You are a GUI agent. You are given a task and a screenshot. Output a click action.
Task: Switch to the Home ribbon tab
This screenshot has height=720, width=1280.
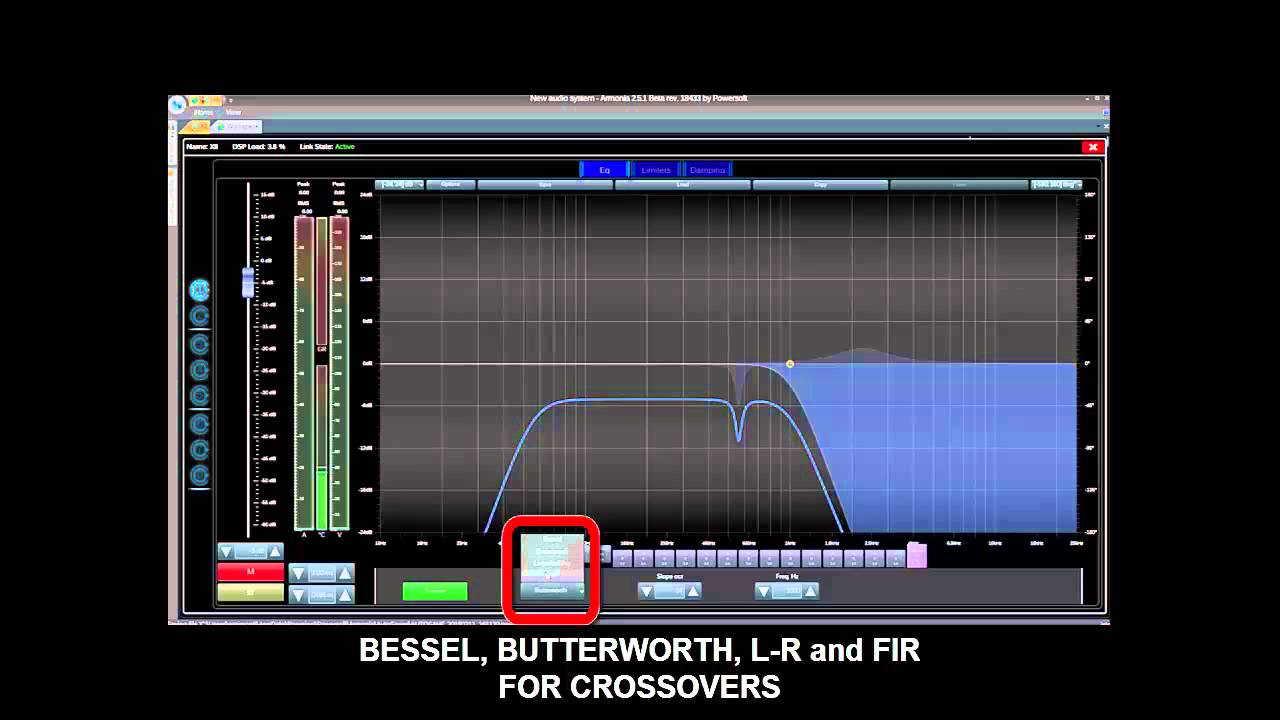pos(204,112)
